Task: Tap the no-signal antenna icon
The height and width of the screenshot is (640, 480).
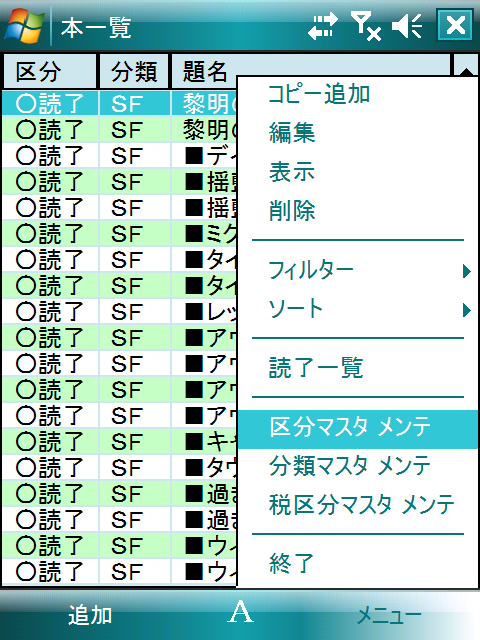Action: click(x=366, y=26)
